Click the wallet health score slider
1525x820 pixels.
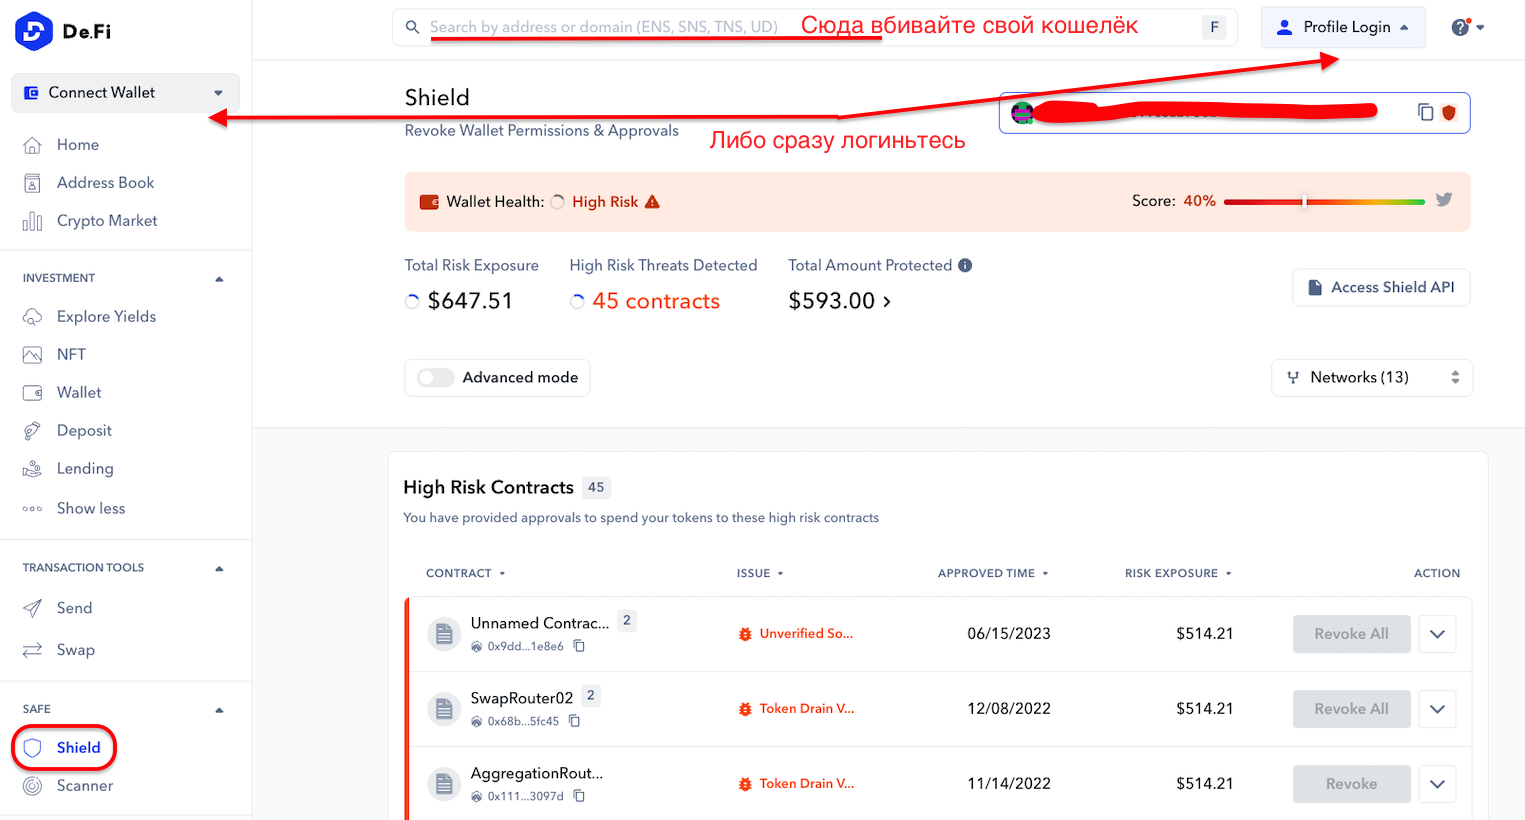coord(1324,202)
